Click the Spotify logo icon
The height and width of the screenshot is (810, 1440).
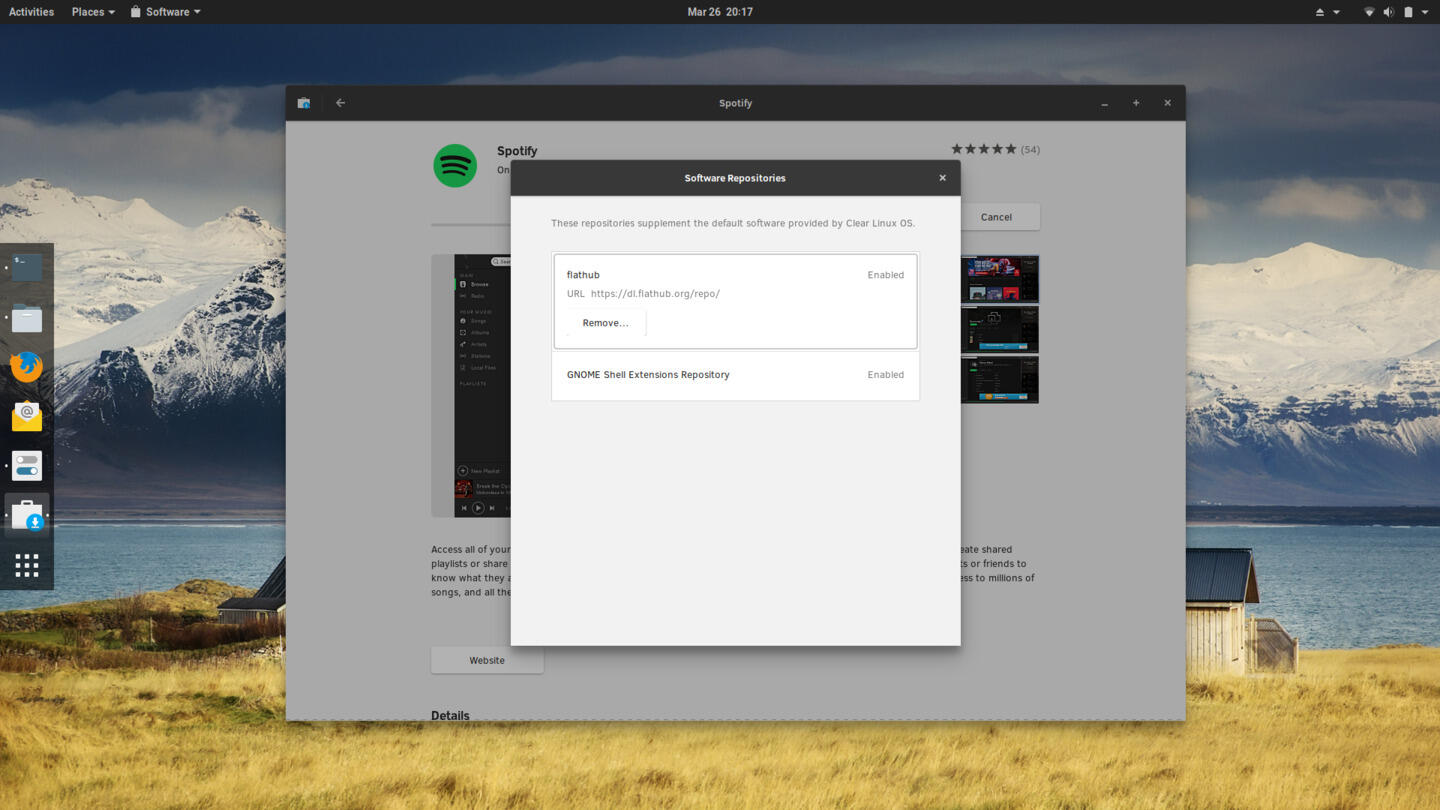point(455,166)
